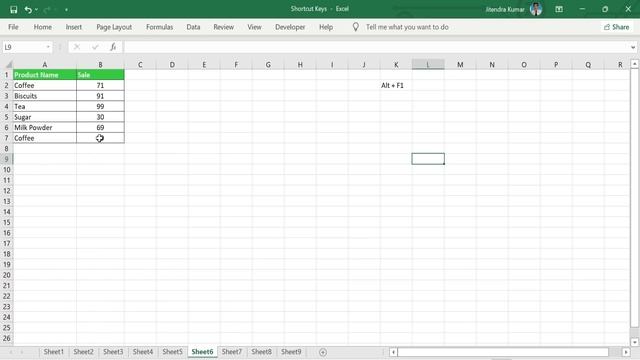
Task: Select cell with Milk Powder
Action: (44, 127)
